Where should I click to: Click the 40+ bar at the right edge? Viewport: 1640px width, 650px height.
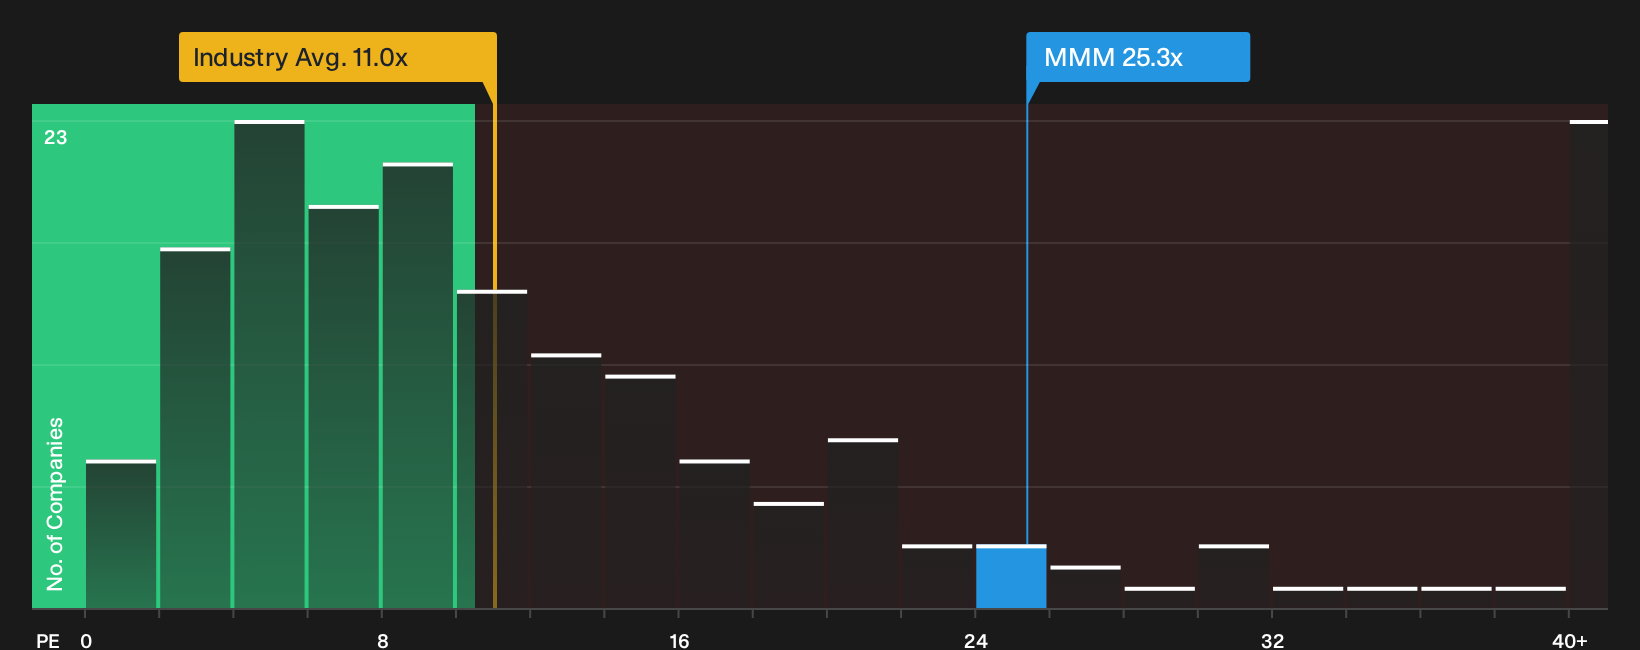pyautogui.click(x=1588, y=364)
